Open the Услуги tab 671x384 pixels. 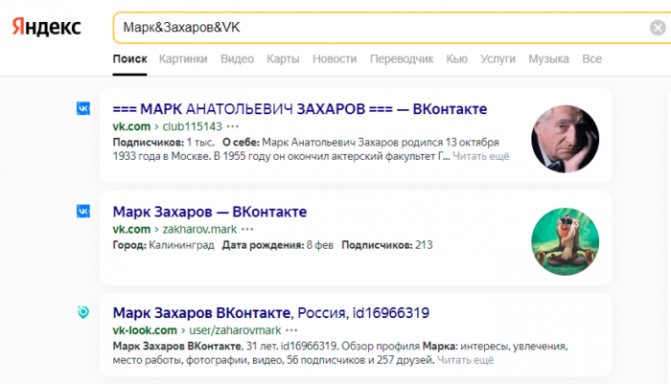point(498,59)
